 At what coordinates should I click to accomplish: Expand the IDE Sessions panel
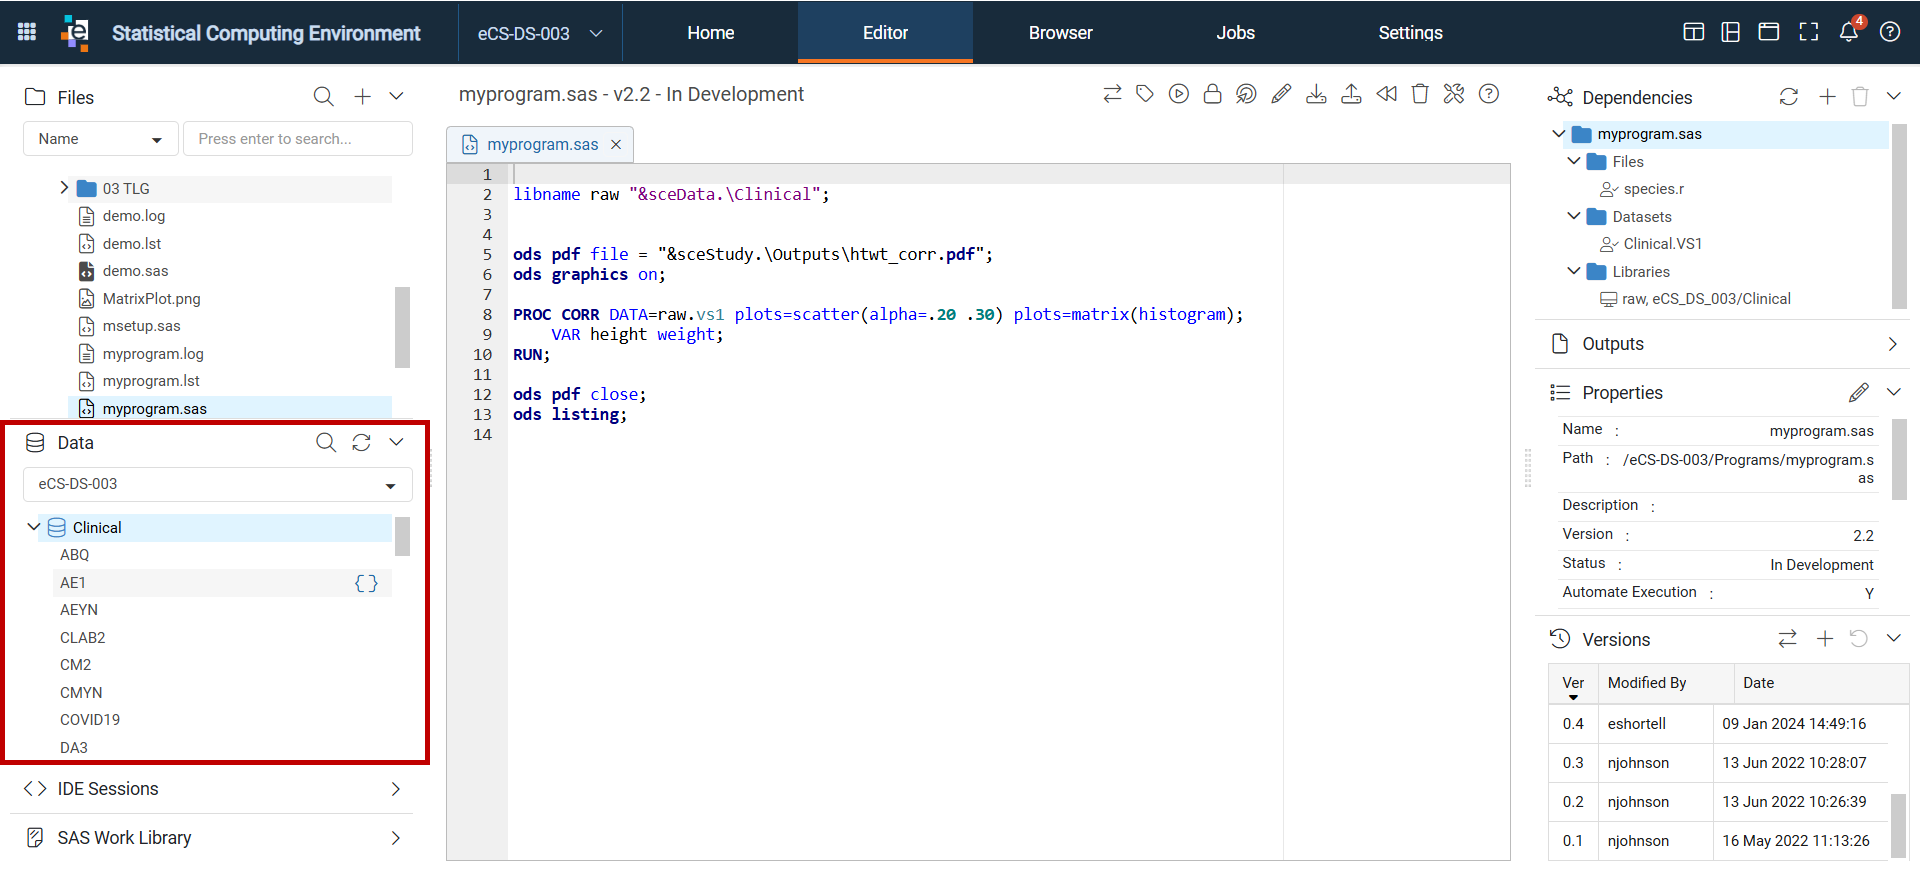pyautogui.click(x=396, y=789)
